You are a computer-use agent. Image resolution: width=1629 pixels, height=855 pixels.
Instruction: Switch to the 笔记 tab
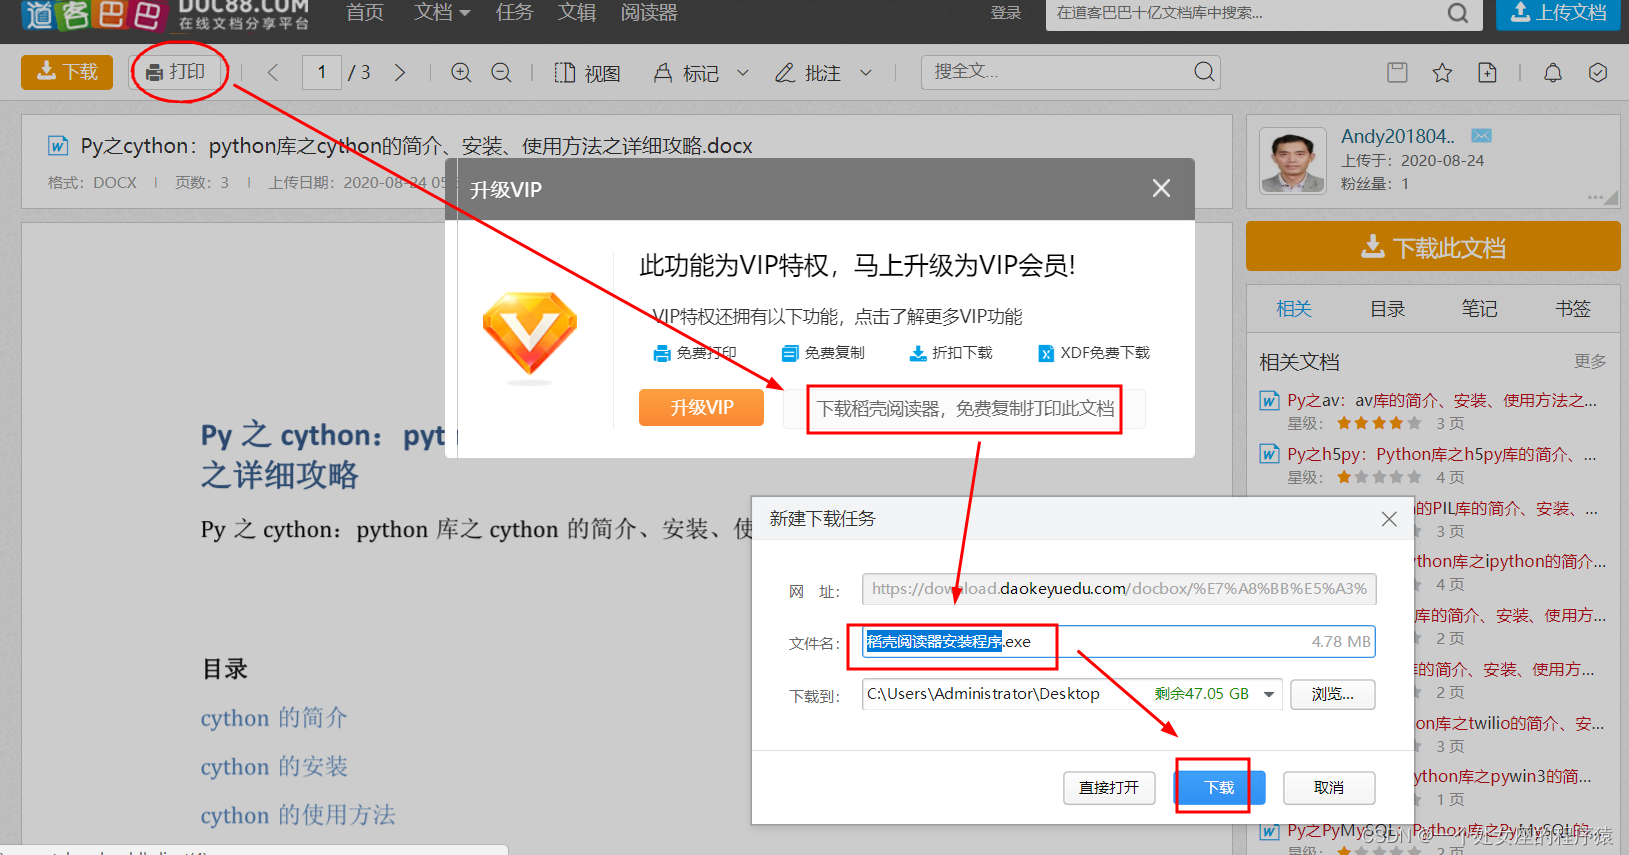(x=1479, y=309)
